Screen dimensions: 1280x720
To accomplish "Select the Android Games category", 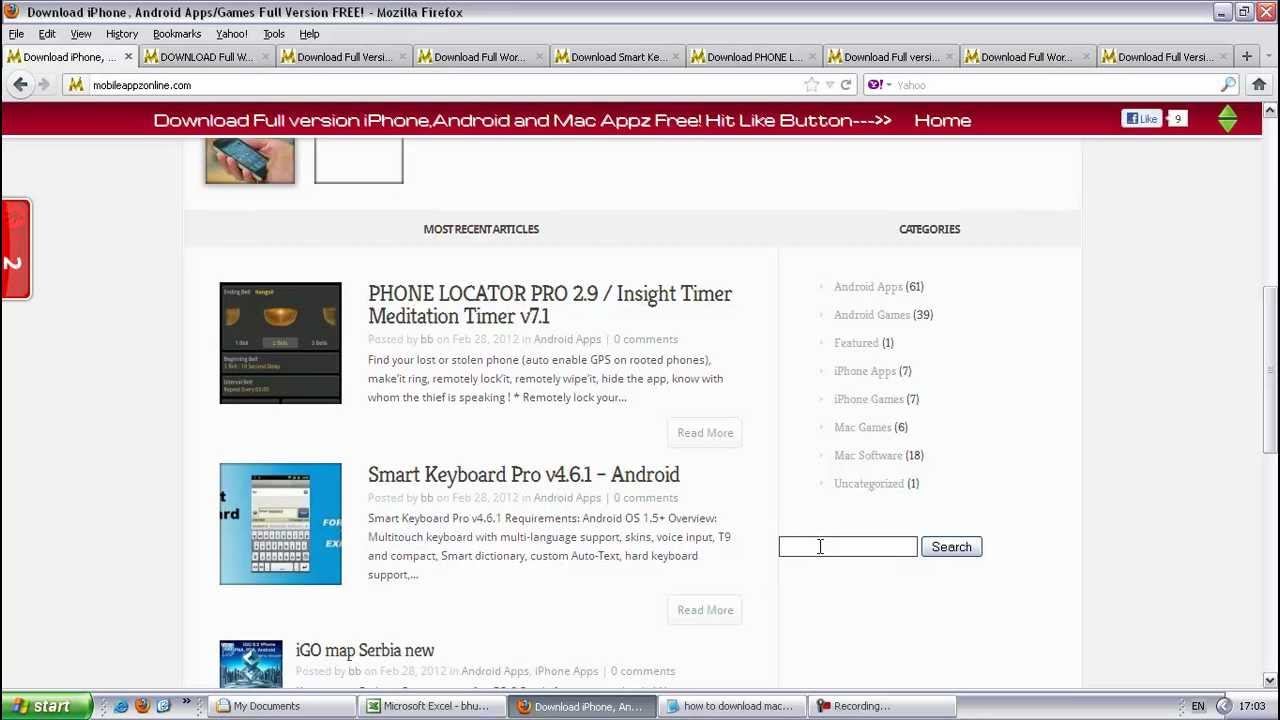I will (x=872, y=315).
